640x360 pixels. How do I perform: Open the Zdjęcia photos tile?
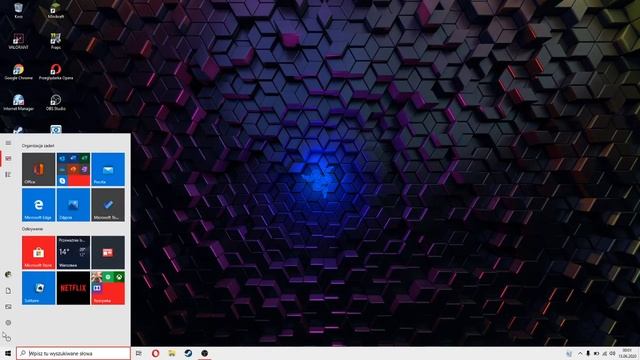tap(73, 205)
